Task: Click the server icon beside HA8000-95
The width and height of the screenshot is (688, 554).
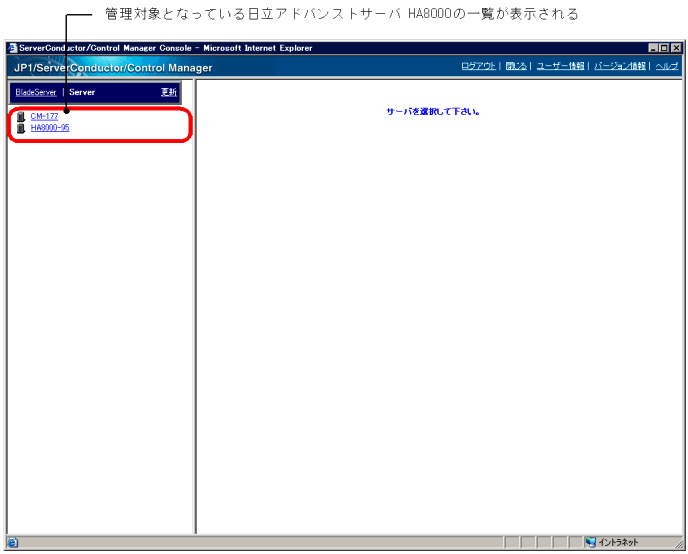Action: 21,128
